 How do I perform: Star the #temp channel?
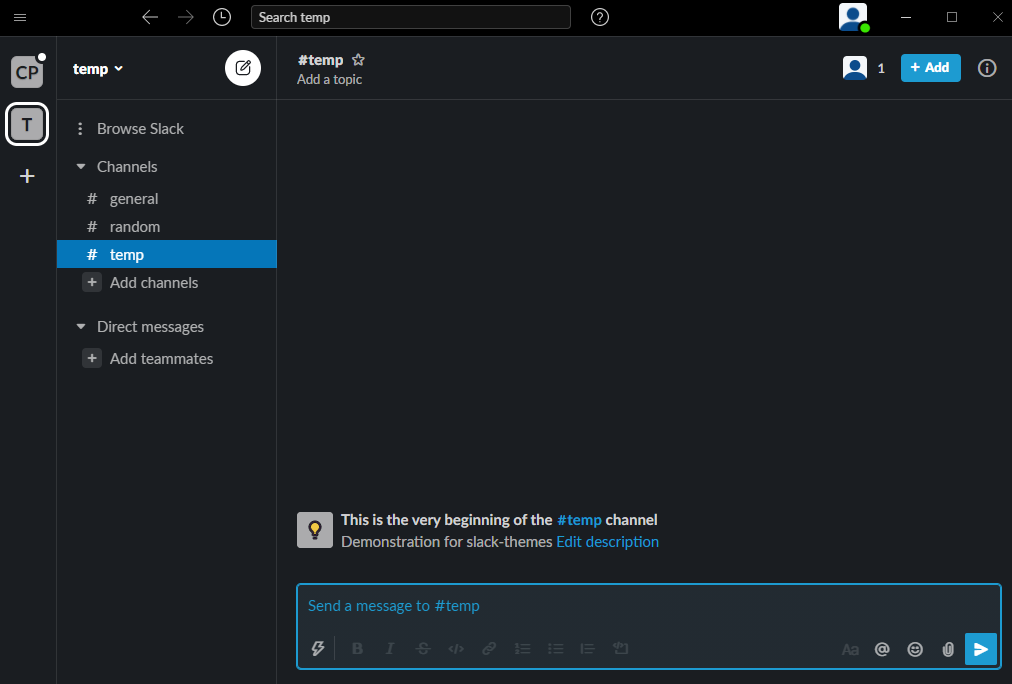coord(358,60)
